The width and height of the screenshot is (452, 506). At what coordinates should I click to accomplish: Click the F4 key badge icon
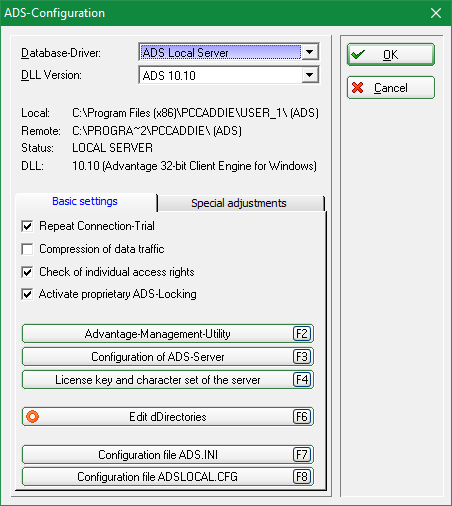point(302,380)
